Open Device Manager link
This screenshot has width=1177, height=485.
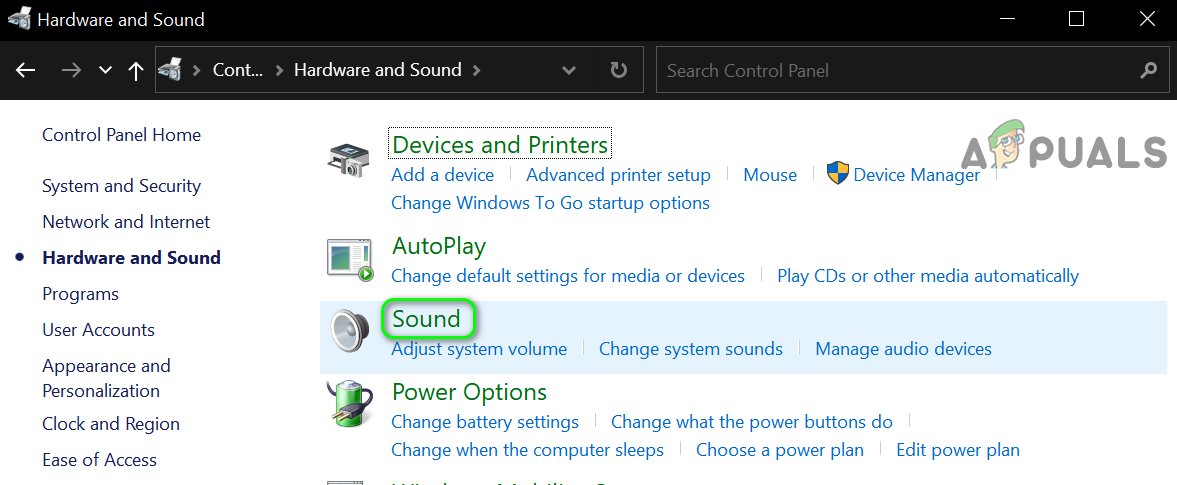point(916,175)
